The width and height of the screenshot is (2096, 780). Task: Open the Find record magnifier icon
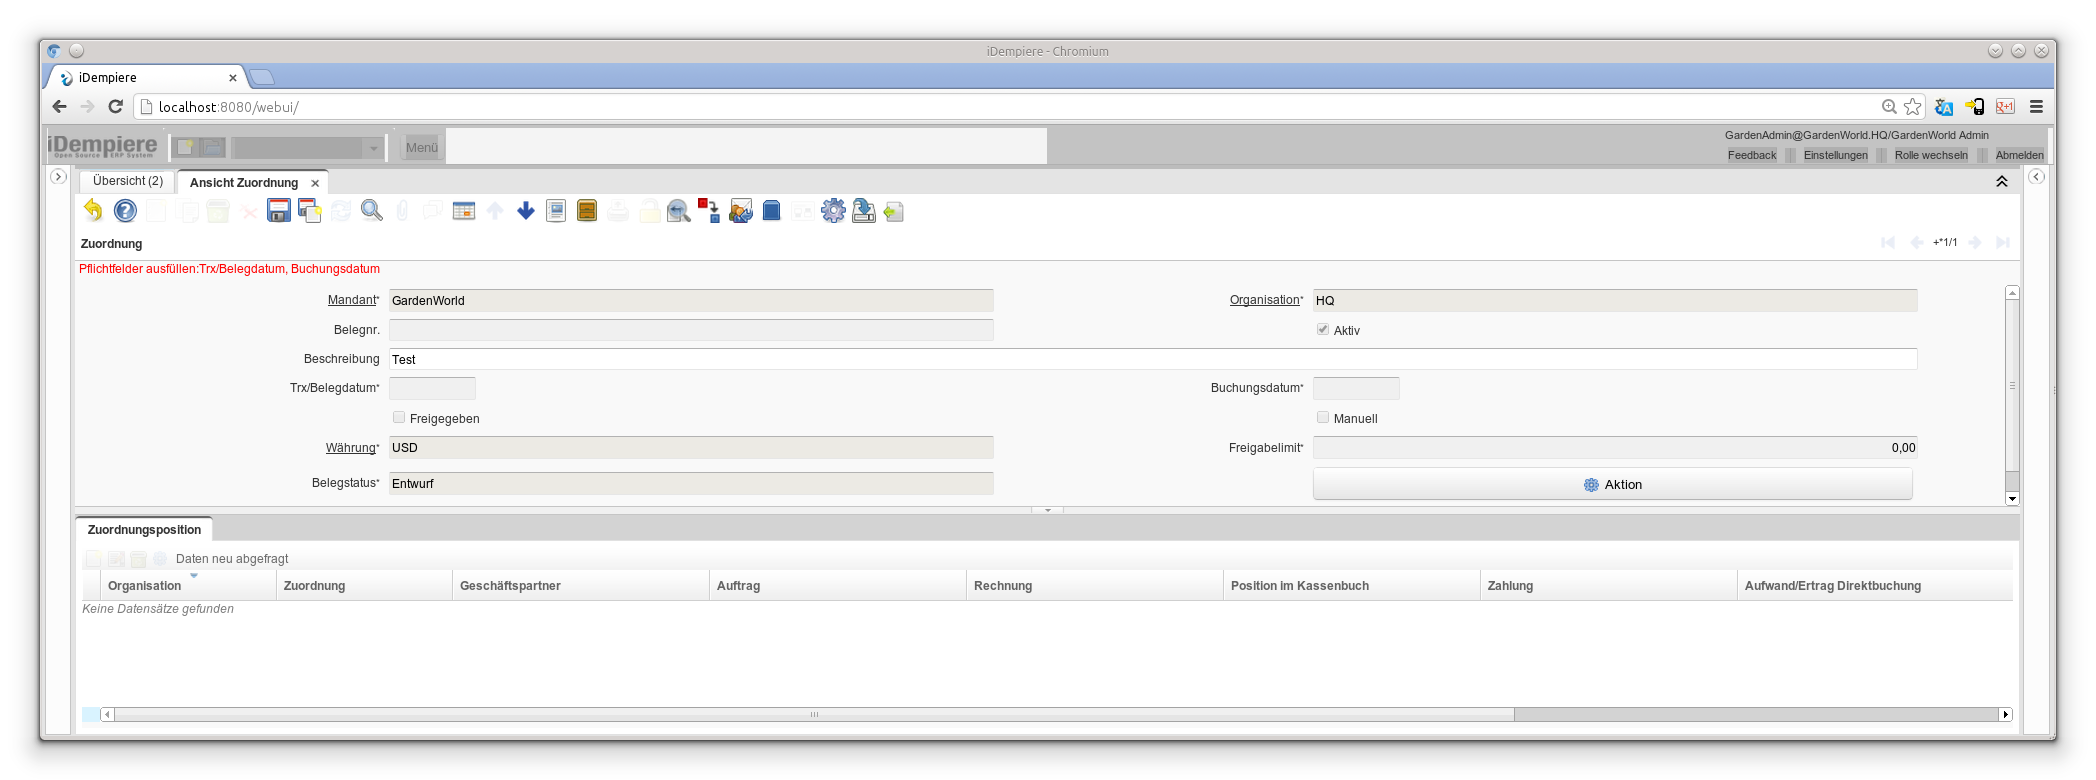tap(372, 210)
